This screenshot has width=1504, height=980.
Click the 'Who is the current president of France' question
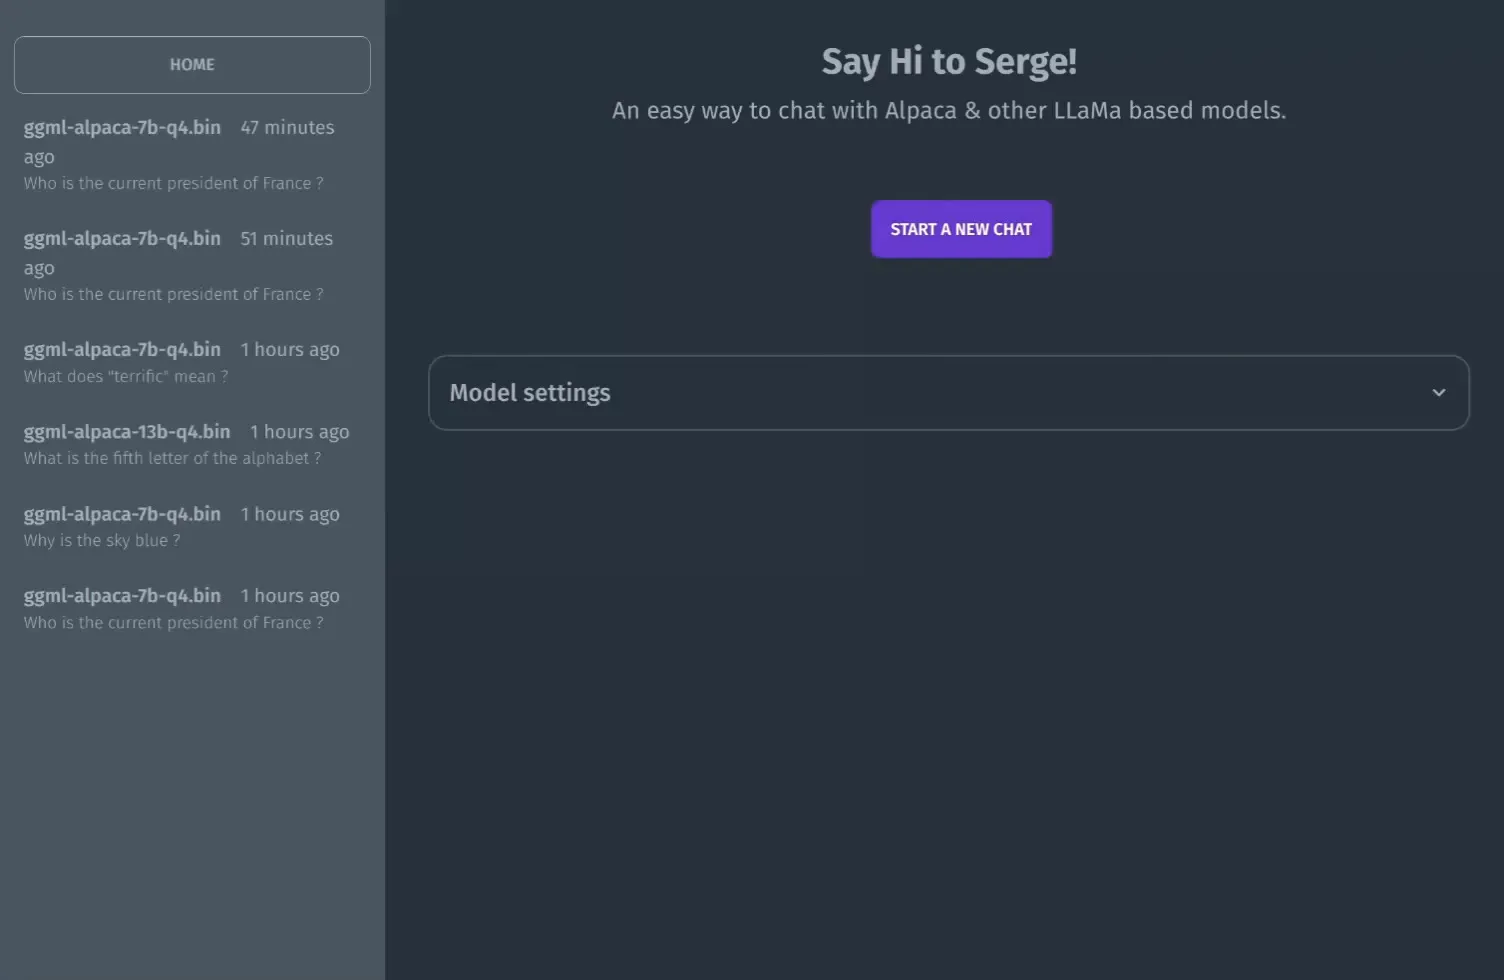172,183
